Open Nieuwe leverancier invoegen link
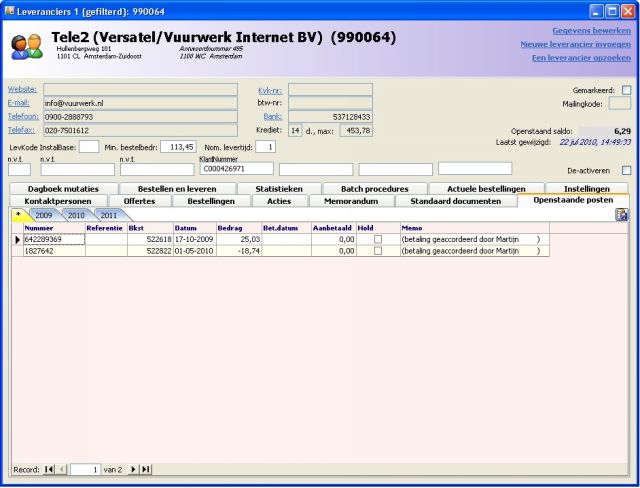The width and height of the screenshot is (640, 488). tap(575, 44)
